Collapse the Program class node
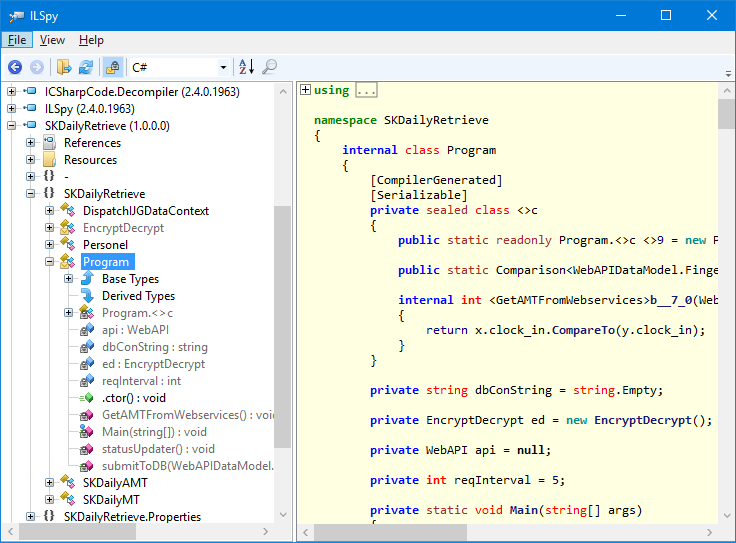 49,261
